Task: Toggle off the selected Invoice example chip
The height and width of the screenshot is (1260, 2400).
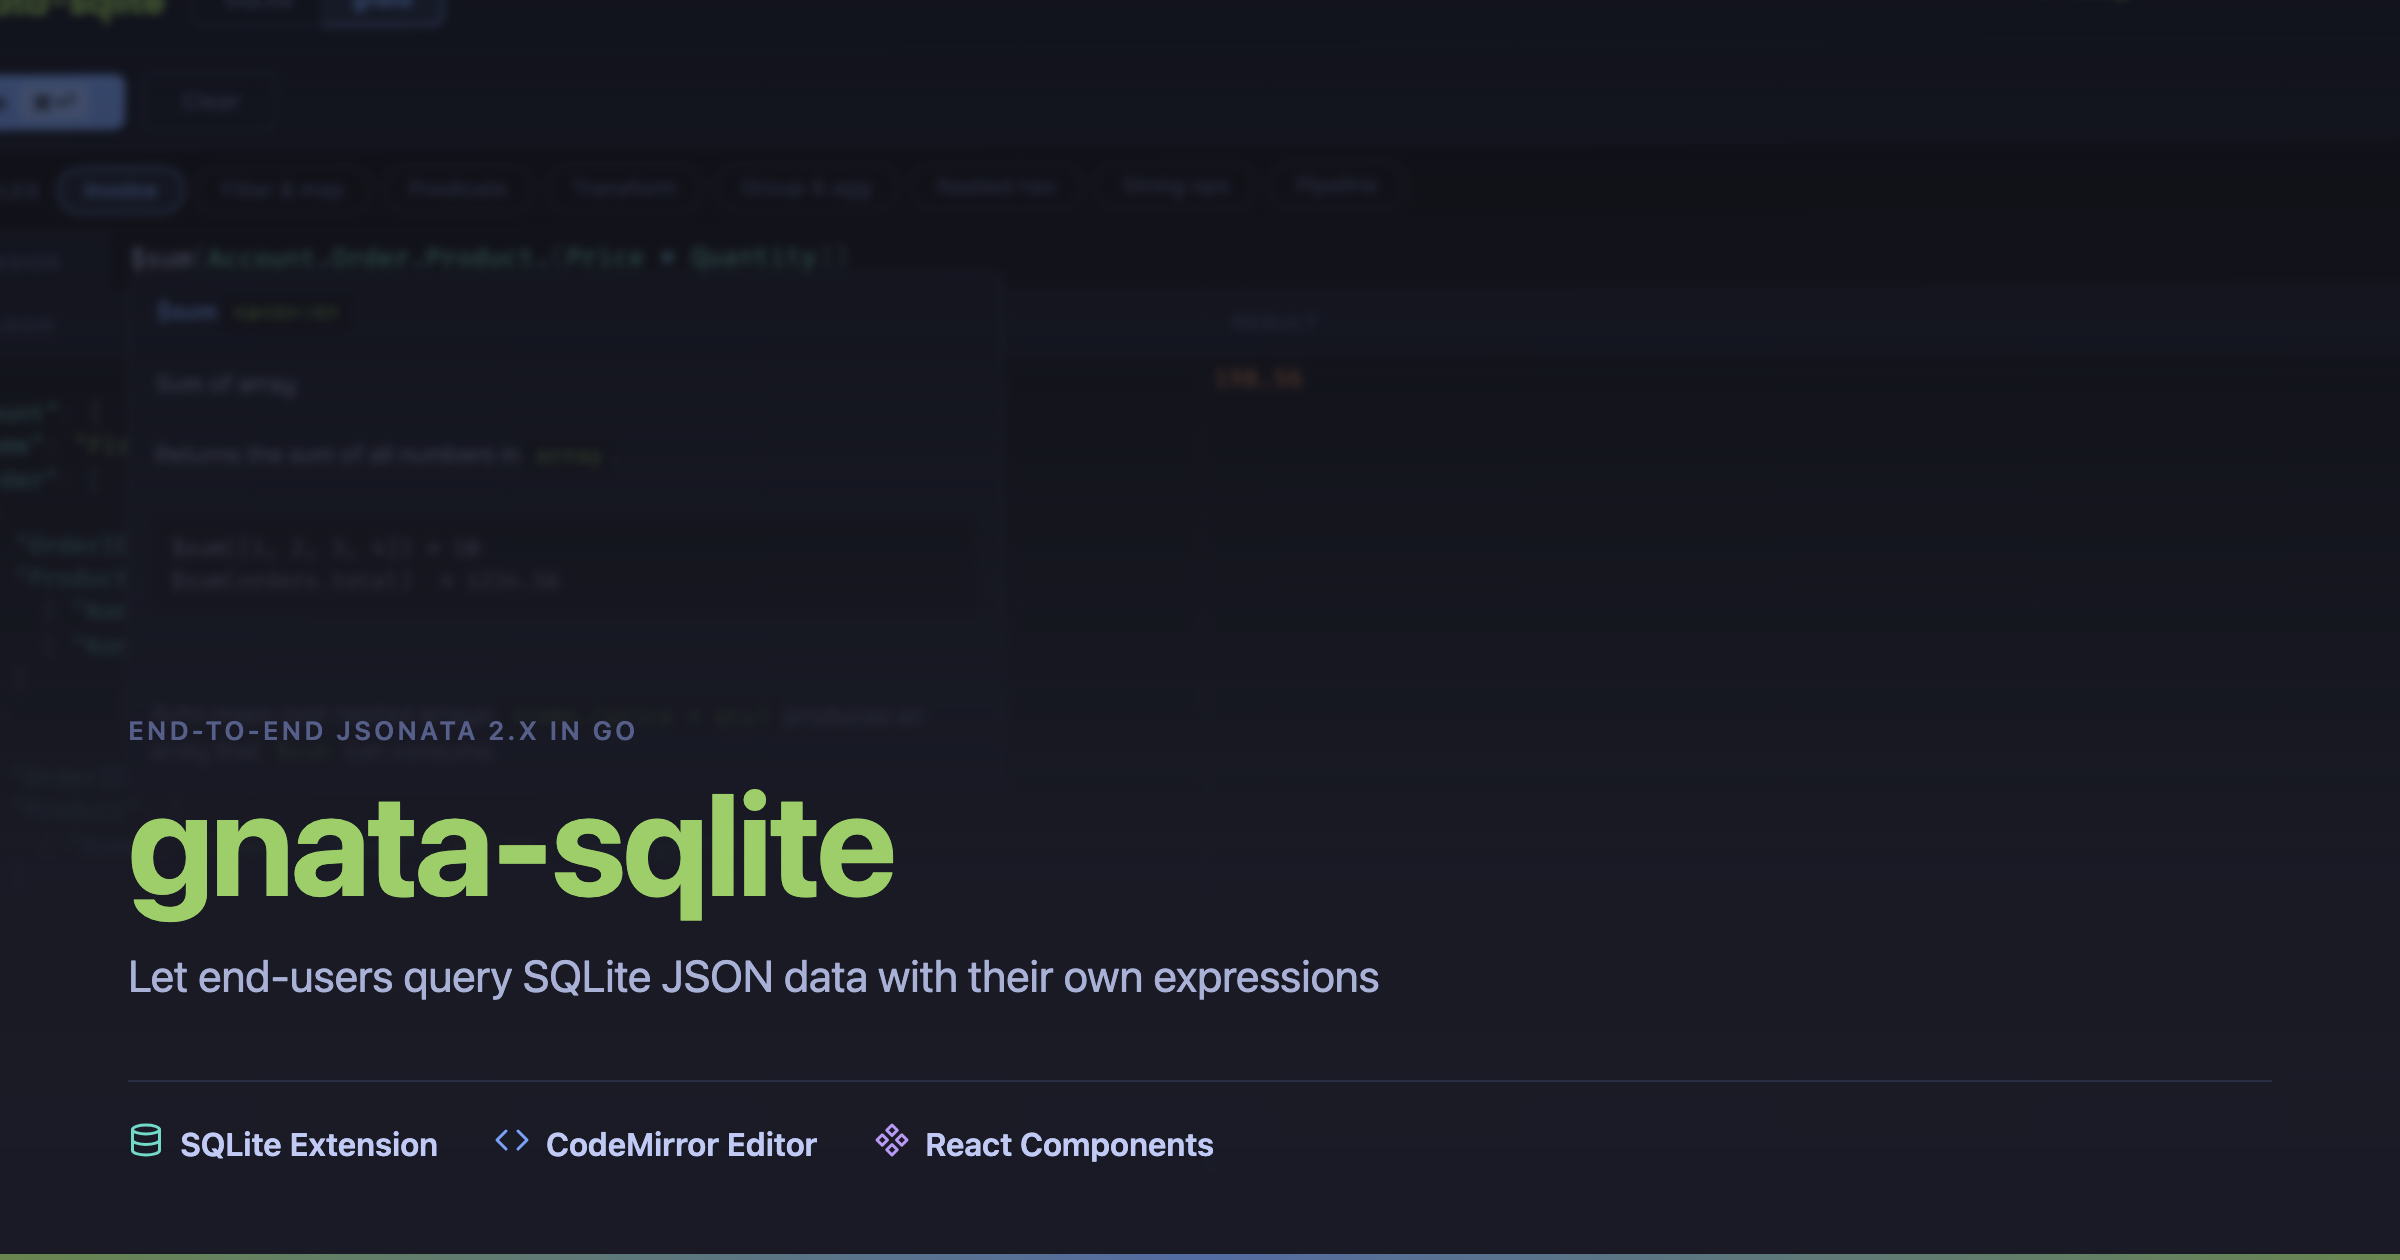Action: click(x=121, y=189)
